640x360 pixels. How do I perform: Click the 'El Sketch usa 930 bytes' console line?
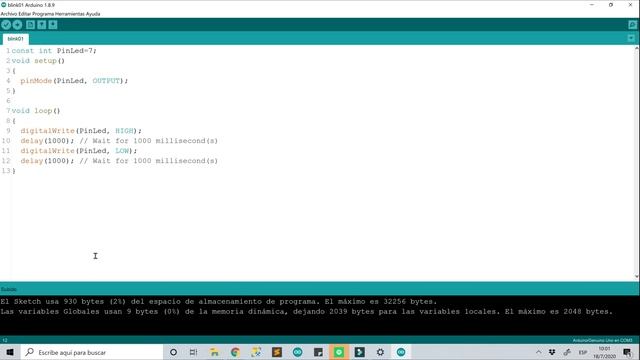pos(219,302)
